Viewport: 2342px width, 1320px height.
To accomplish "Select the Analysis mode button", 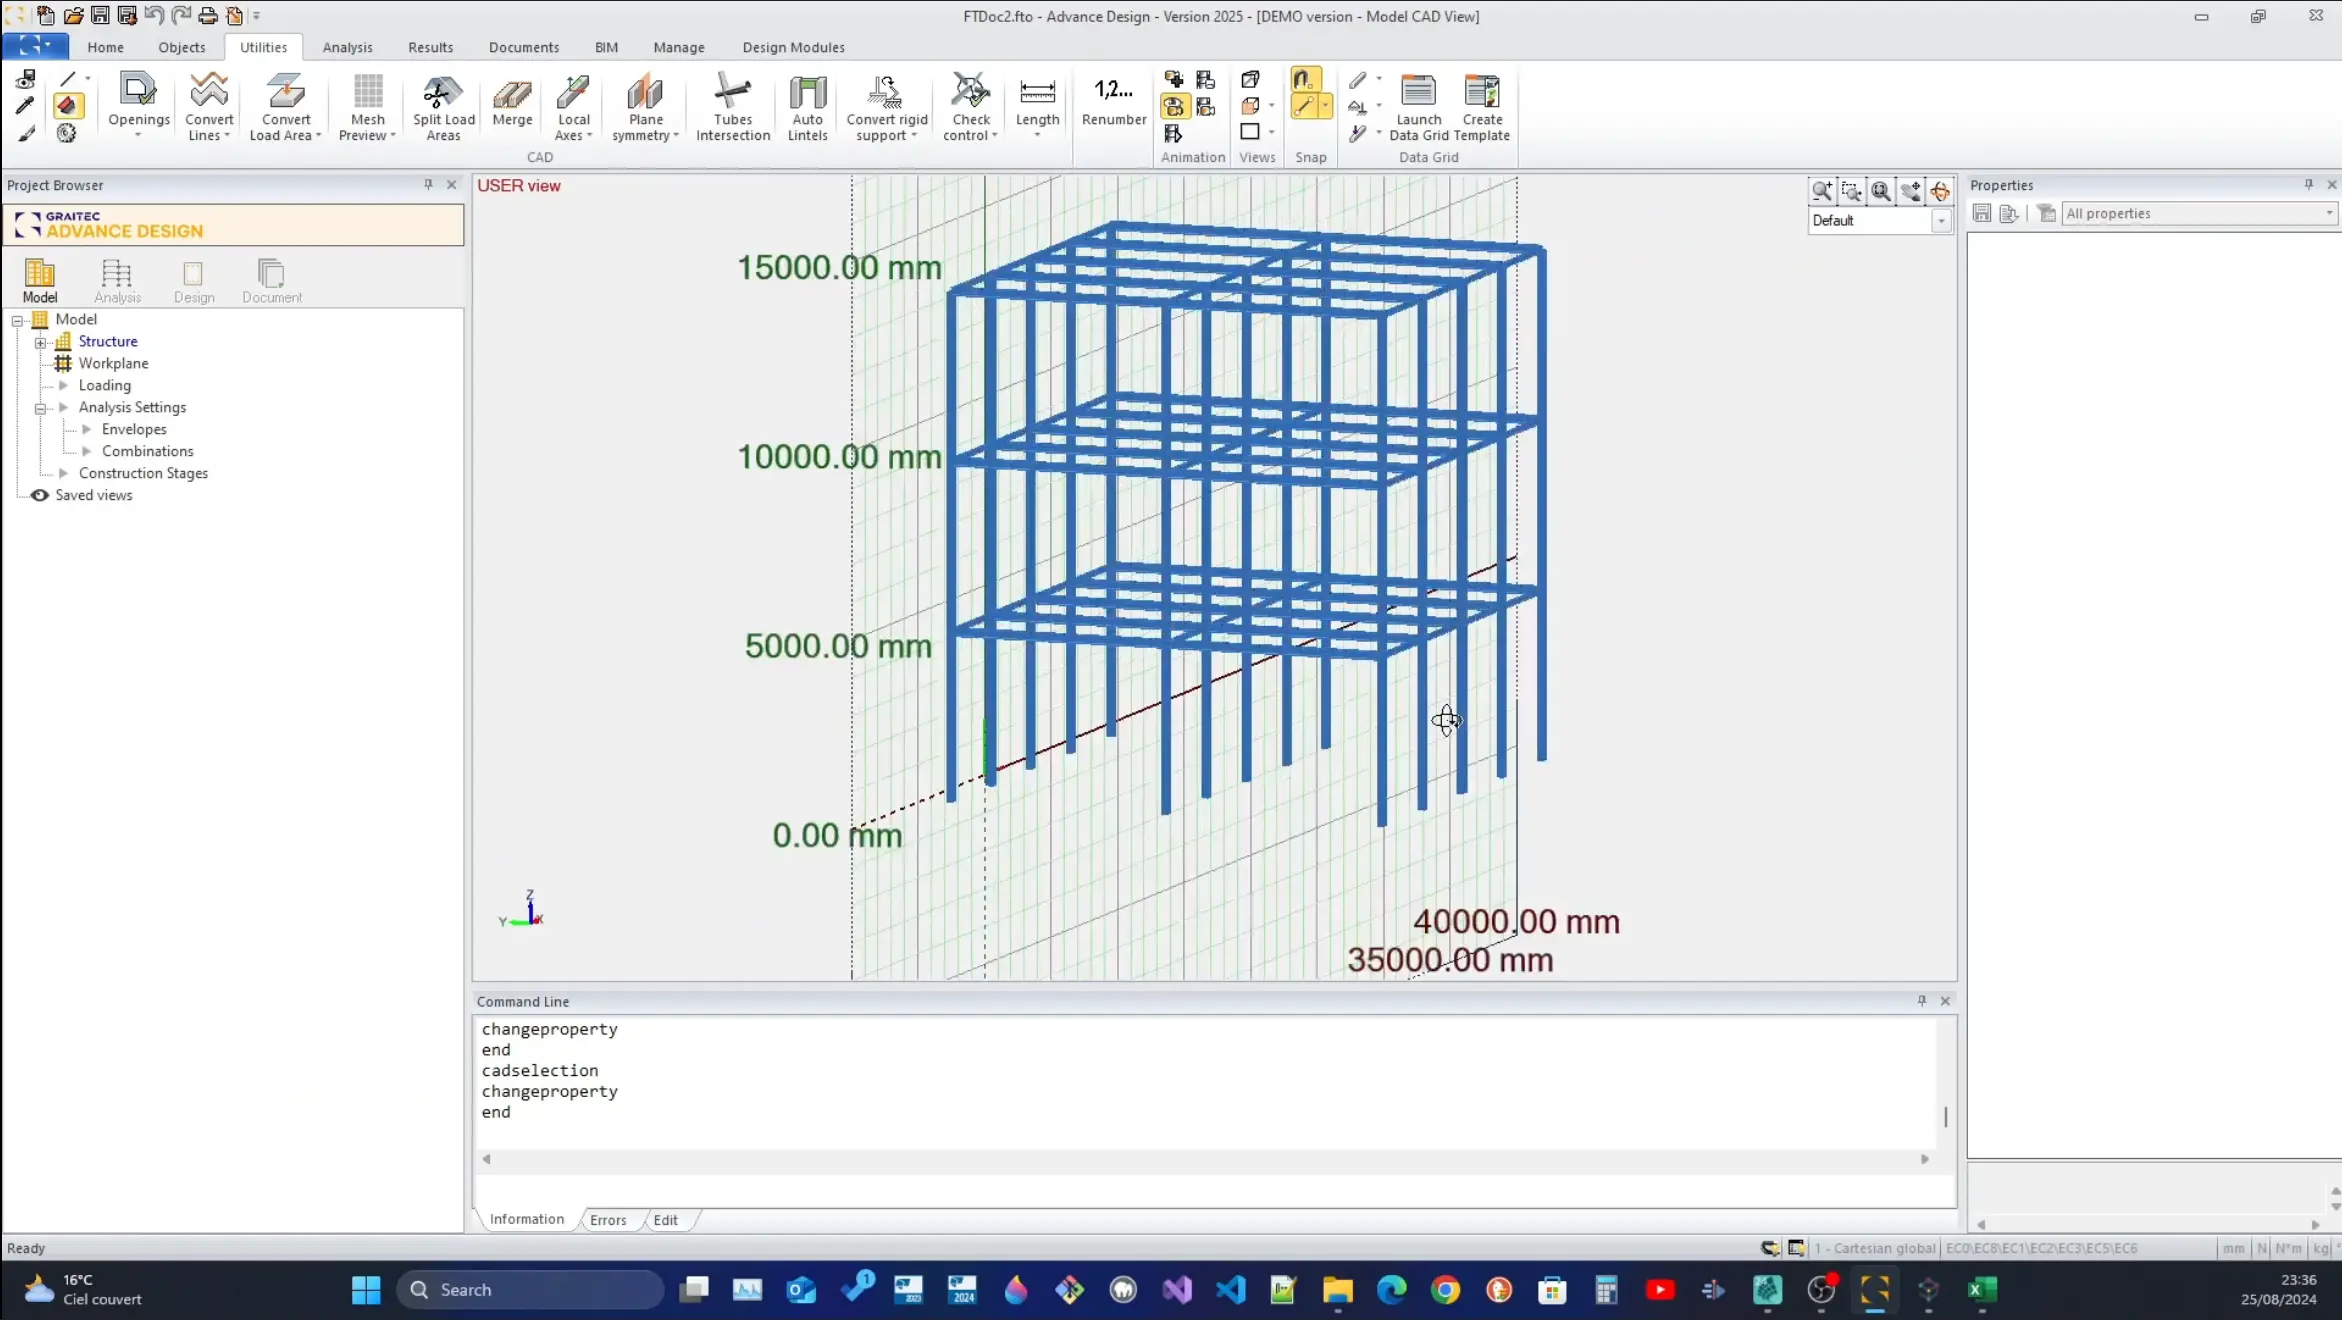I will point(117,280).
